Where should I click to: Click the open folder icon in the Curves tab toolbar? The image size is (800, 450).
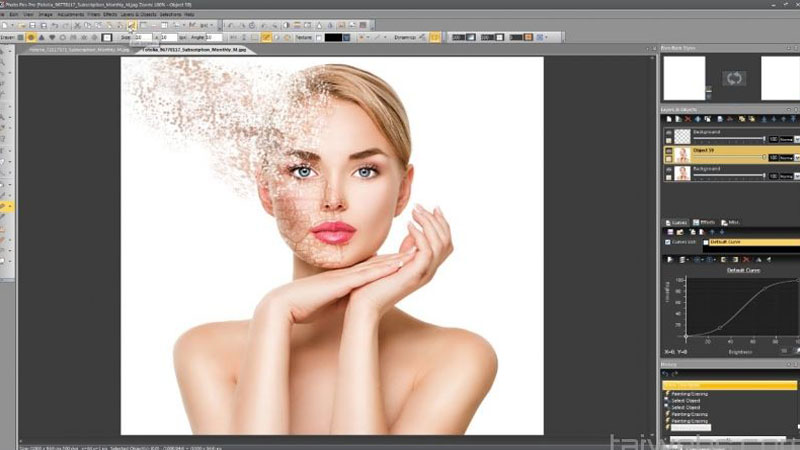(x=680, y=232)
